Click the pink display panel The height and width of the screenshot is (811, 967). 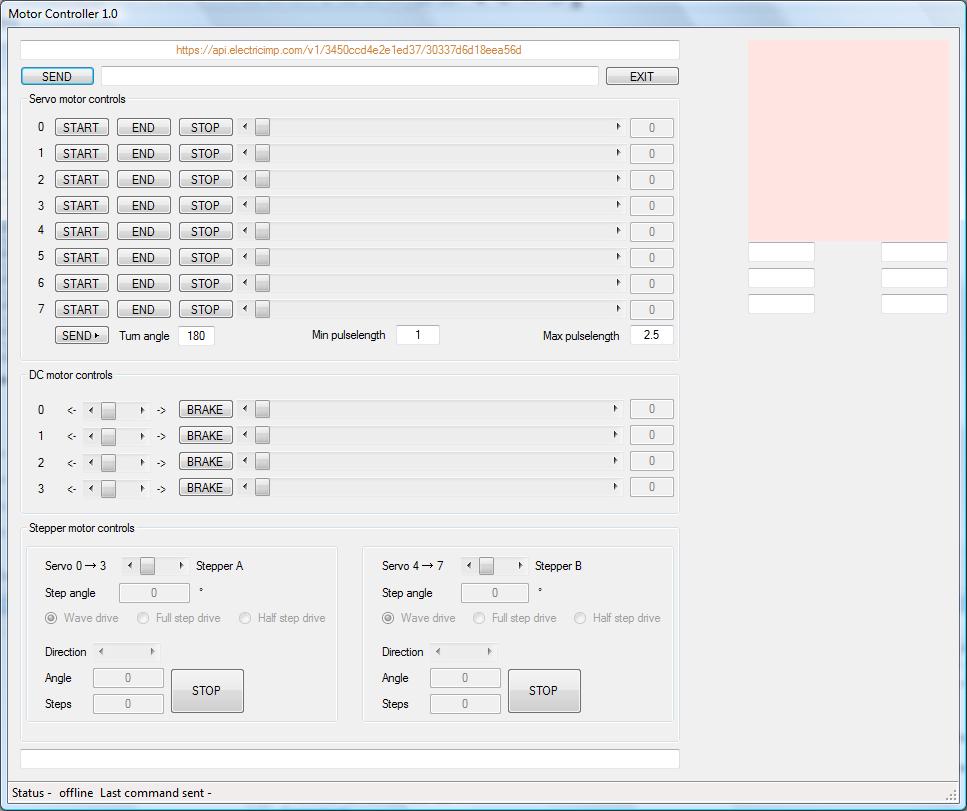[x=848, y=141]
